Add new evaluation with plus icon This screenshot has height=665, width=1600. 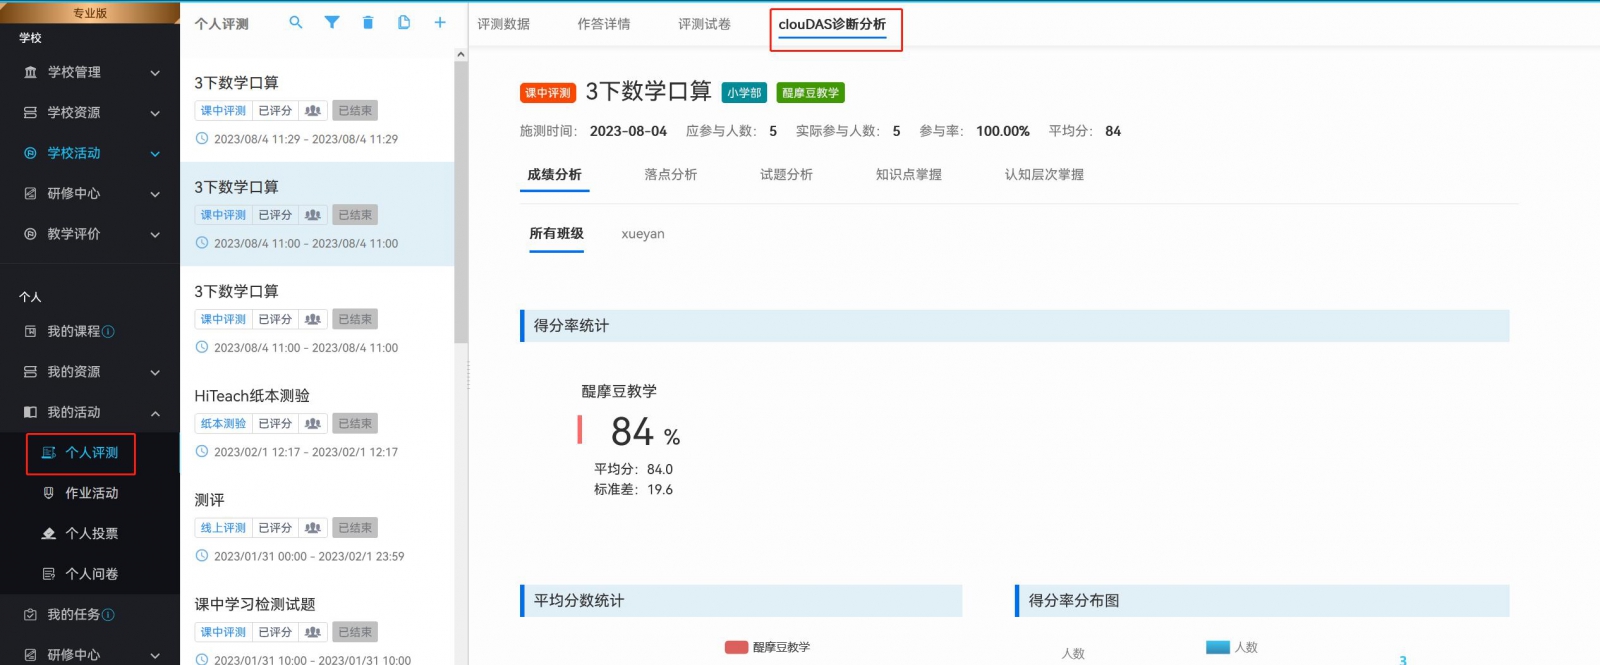pos(440,22)
